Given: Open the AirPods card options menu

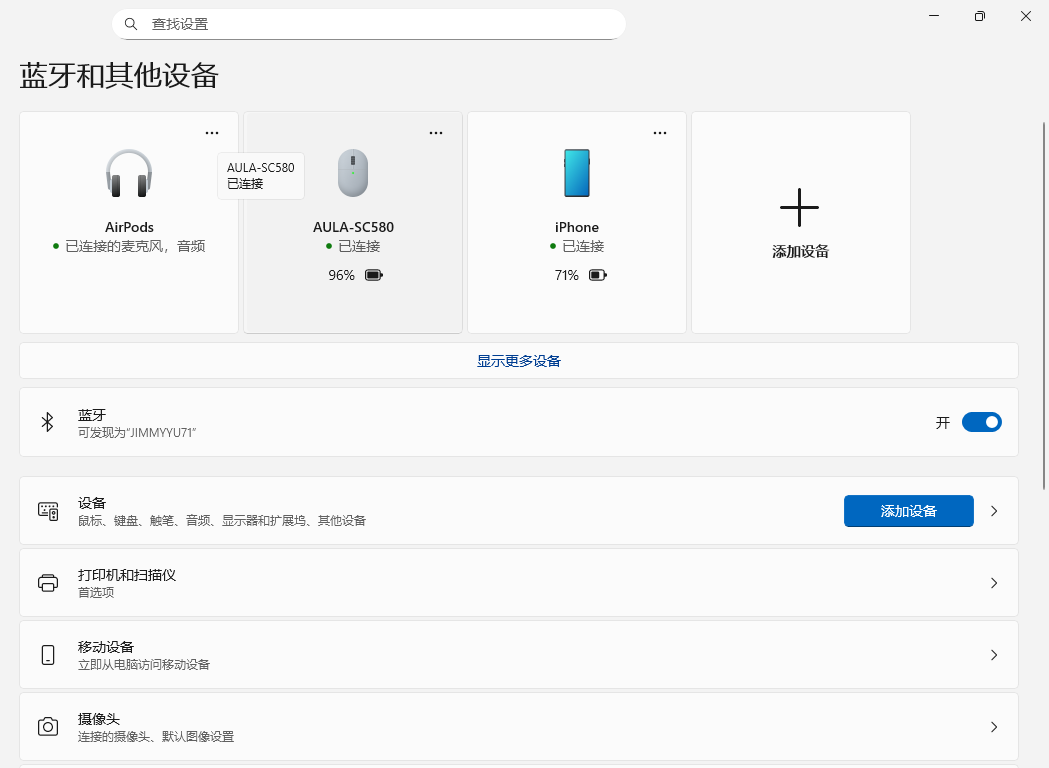Looking at the screenshot, I should [x=212, y=131].
